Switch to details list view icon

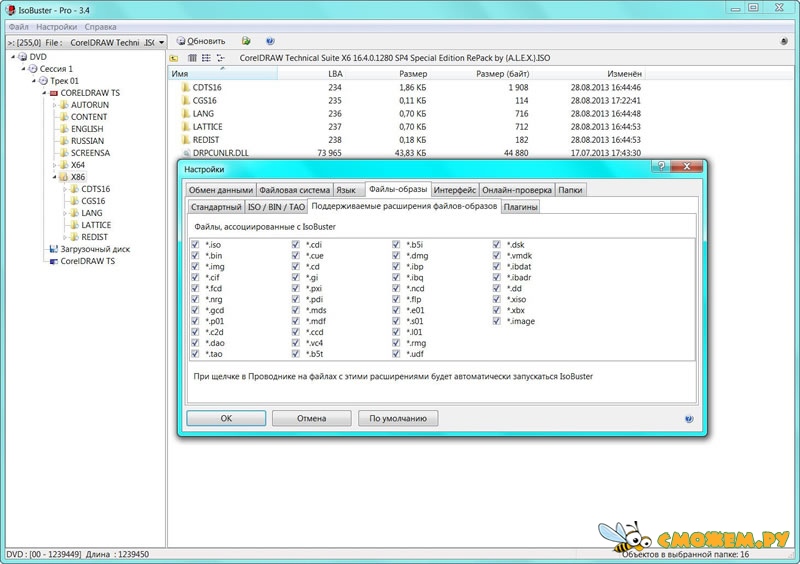(x=206, y=58)
